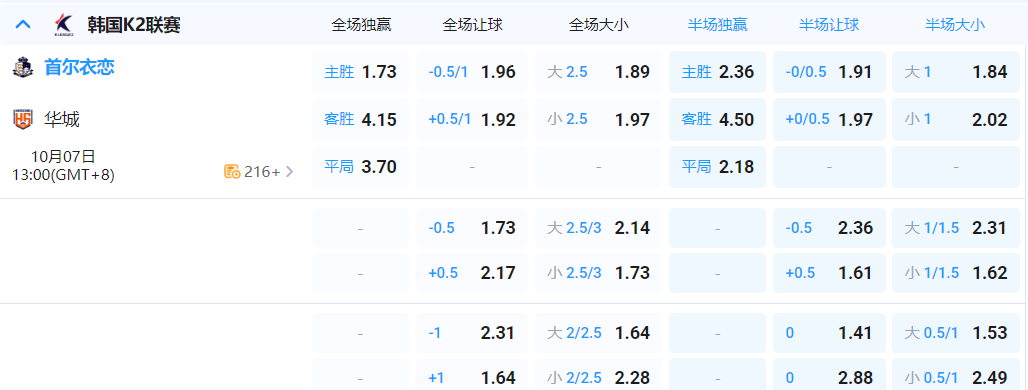Pick full-time handicap -1 at 2.31
The width and height of the screenshot is (1028, 390).
(x=472, y=333)
